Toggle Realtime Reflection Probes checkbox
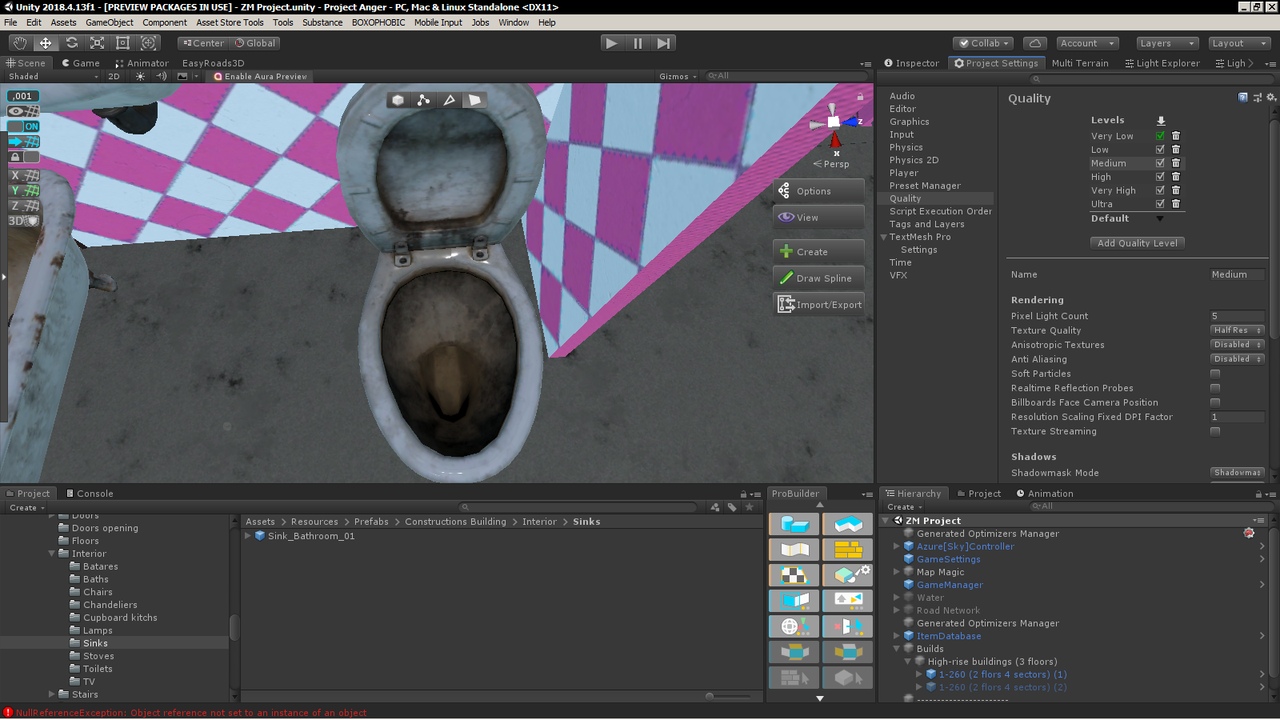The width and height of the screenshot is (1280, 720). coord(1215,388)
